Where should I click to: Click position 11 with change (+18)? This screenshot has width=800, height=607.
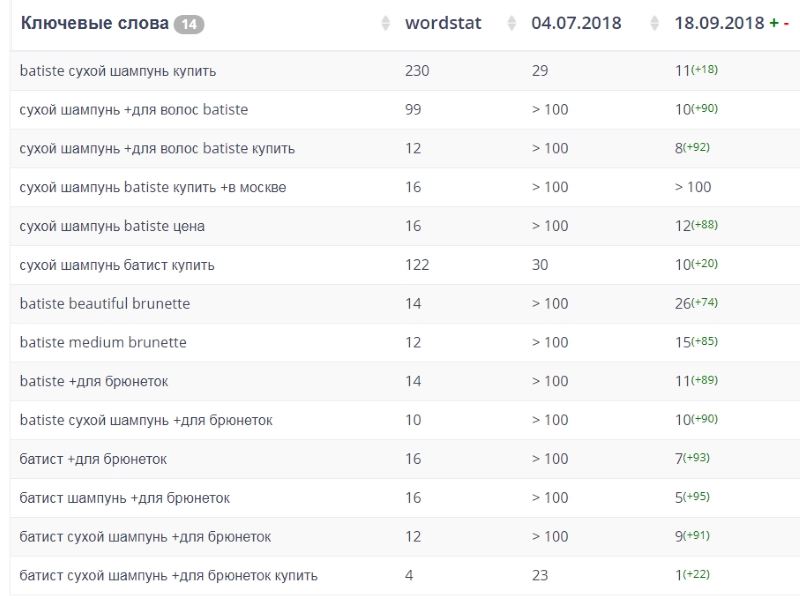[696, 70]
